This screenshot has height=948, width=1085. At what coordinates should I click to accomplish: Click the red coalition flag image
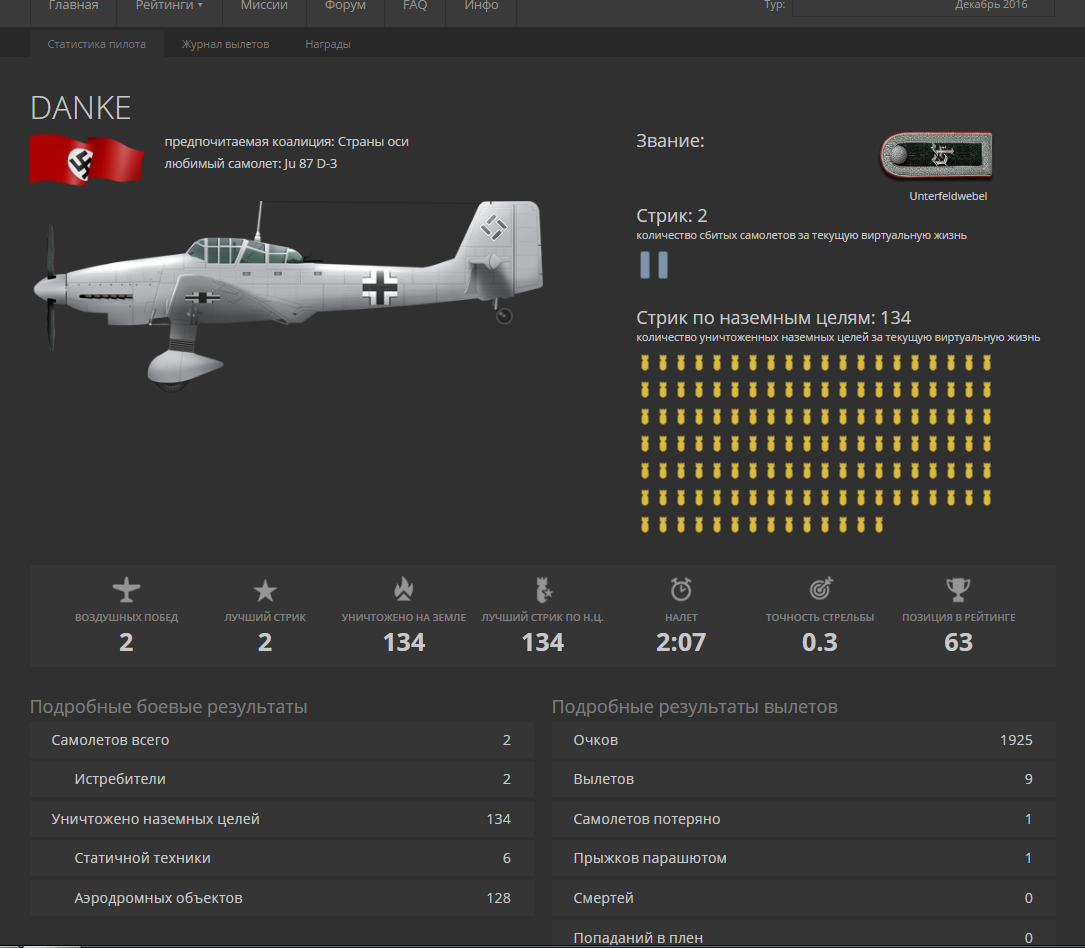point(86,159)
